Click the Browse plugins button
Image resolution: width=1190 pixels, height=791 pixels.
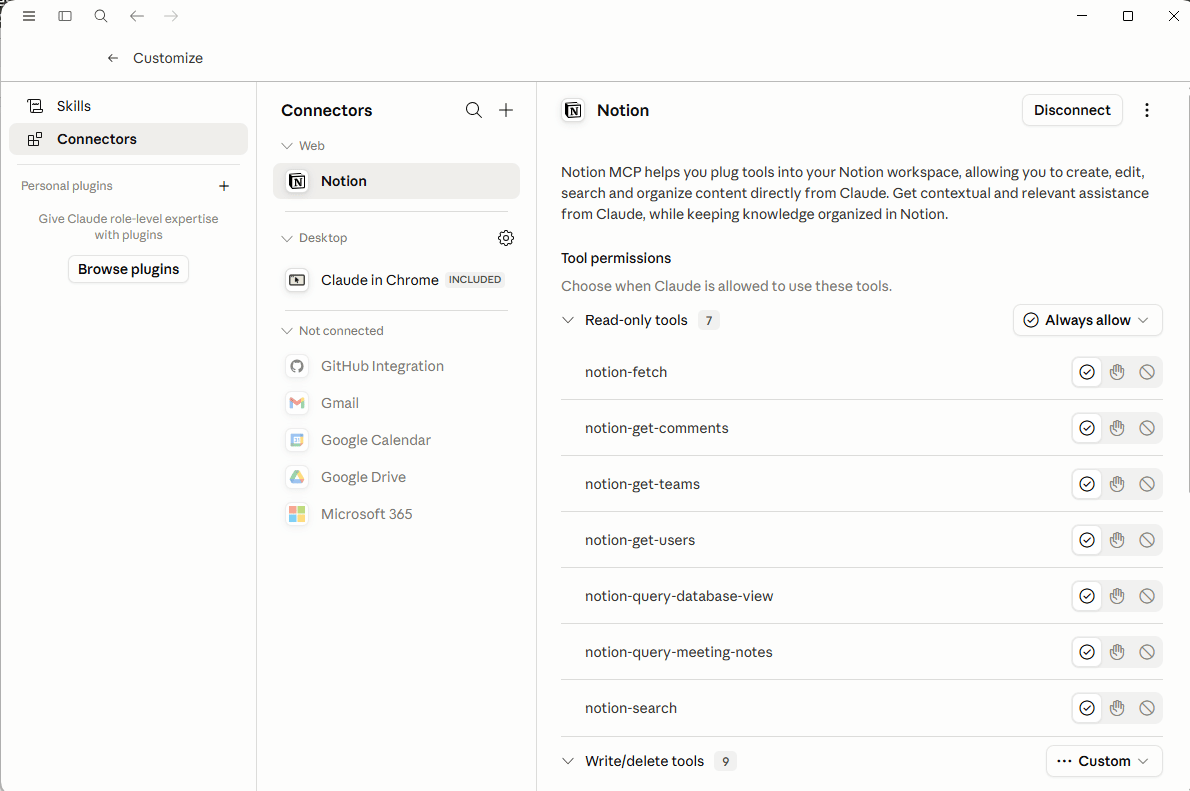(x=128, y=269)
